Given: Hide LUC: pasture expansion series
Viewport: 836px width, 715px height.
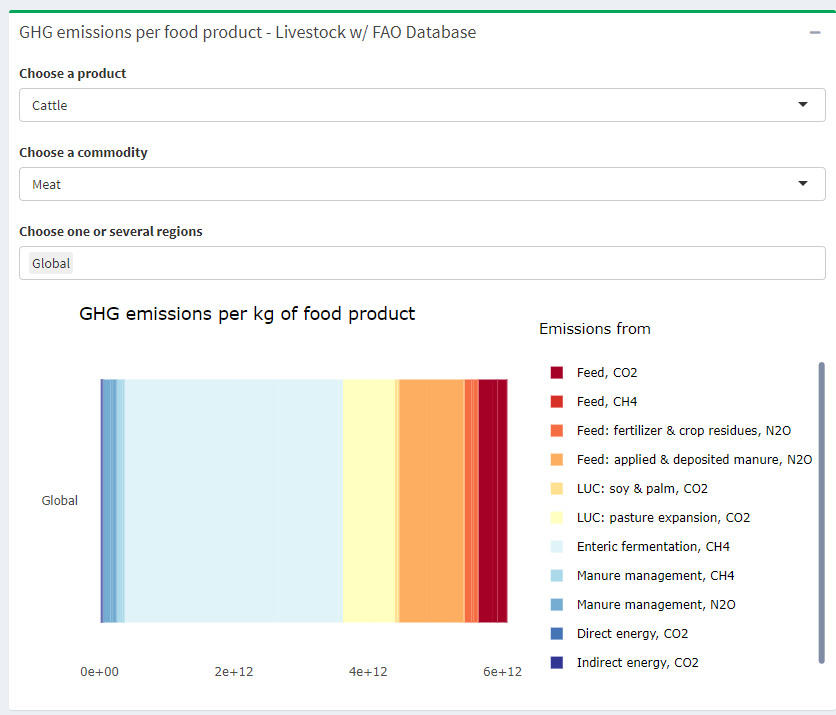Looking at the screenshot, I should (663, 518).
